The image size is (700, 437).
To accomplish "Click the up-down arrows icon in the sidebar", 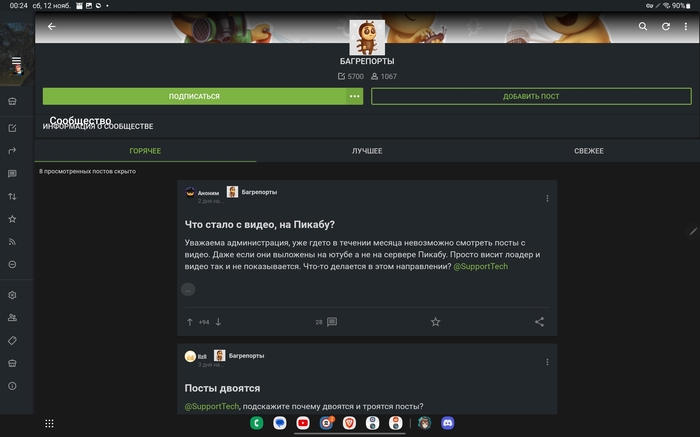I will (12, 196).
